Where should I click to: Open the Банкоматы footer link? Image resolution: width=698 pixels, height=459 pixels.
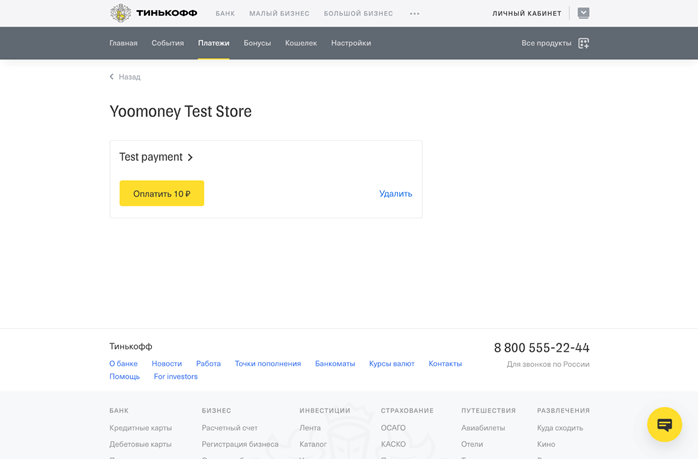coord(335,364)
